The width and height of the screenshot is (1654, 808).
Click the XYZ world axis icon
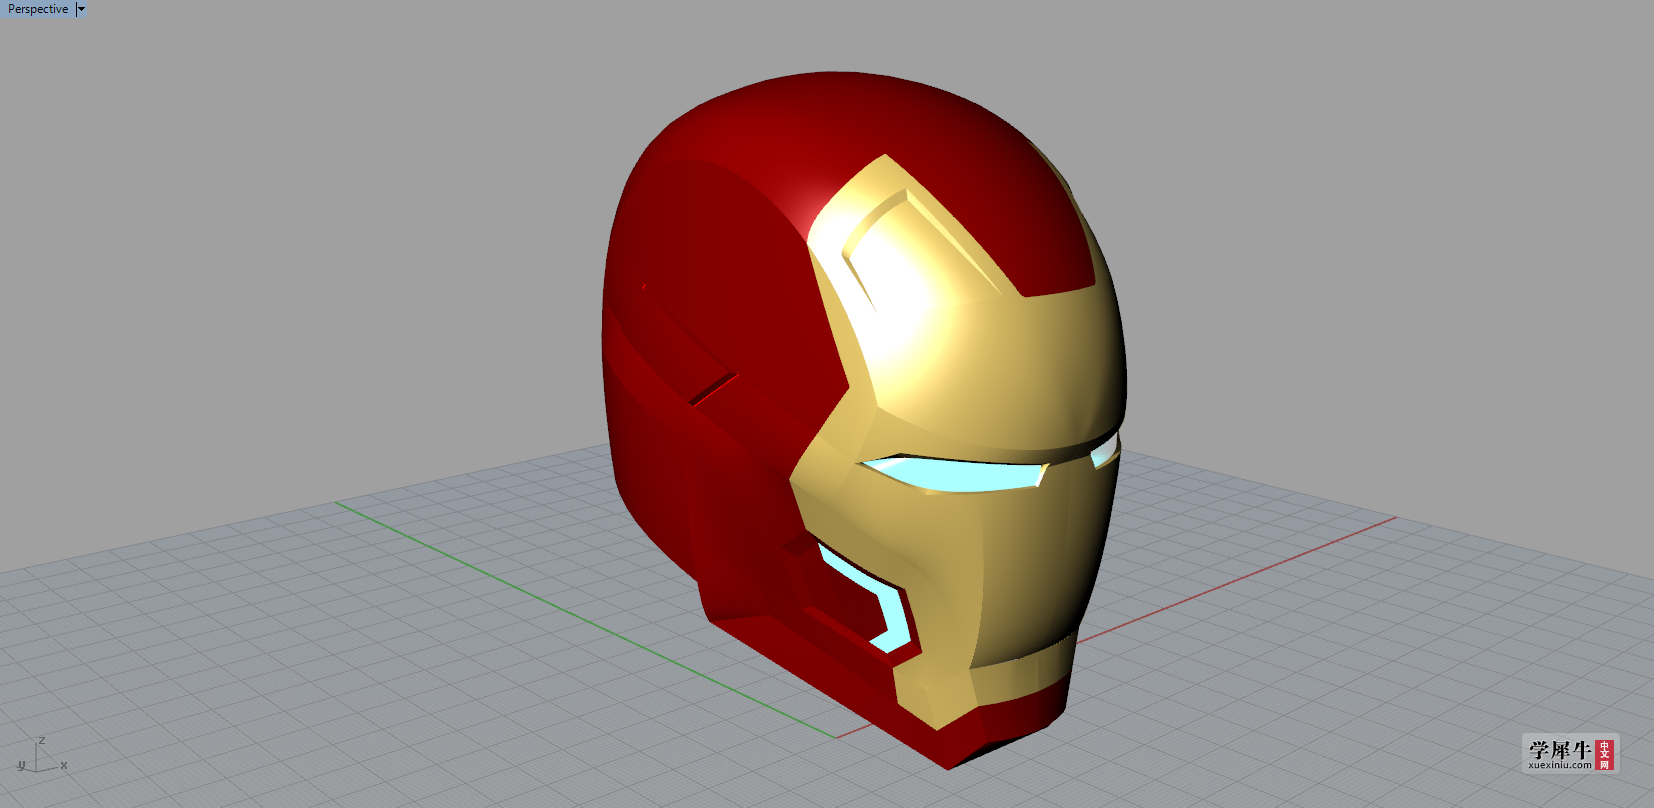(x=42, y=756)
